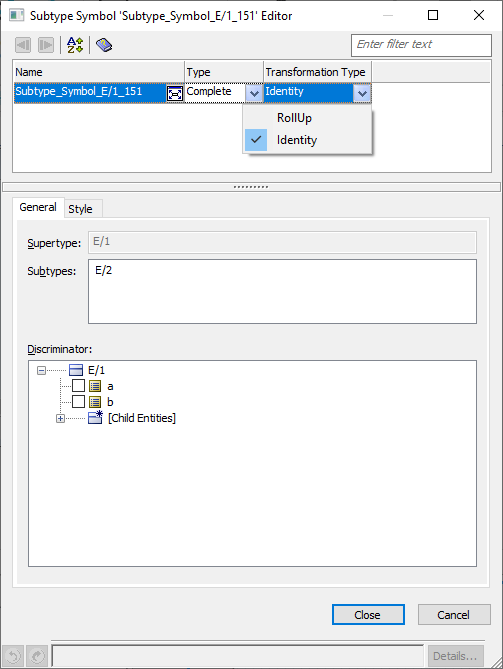Screen dimensions: 503x669
Task: Open the Type 'Complete' dropdown arrow
Action: click(x=254, y=93)
